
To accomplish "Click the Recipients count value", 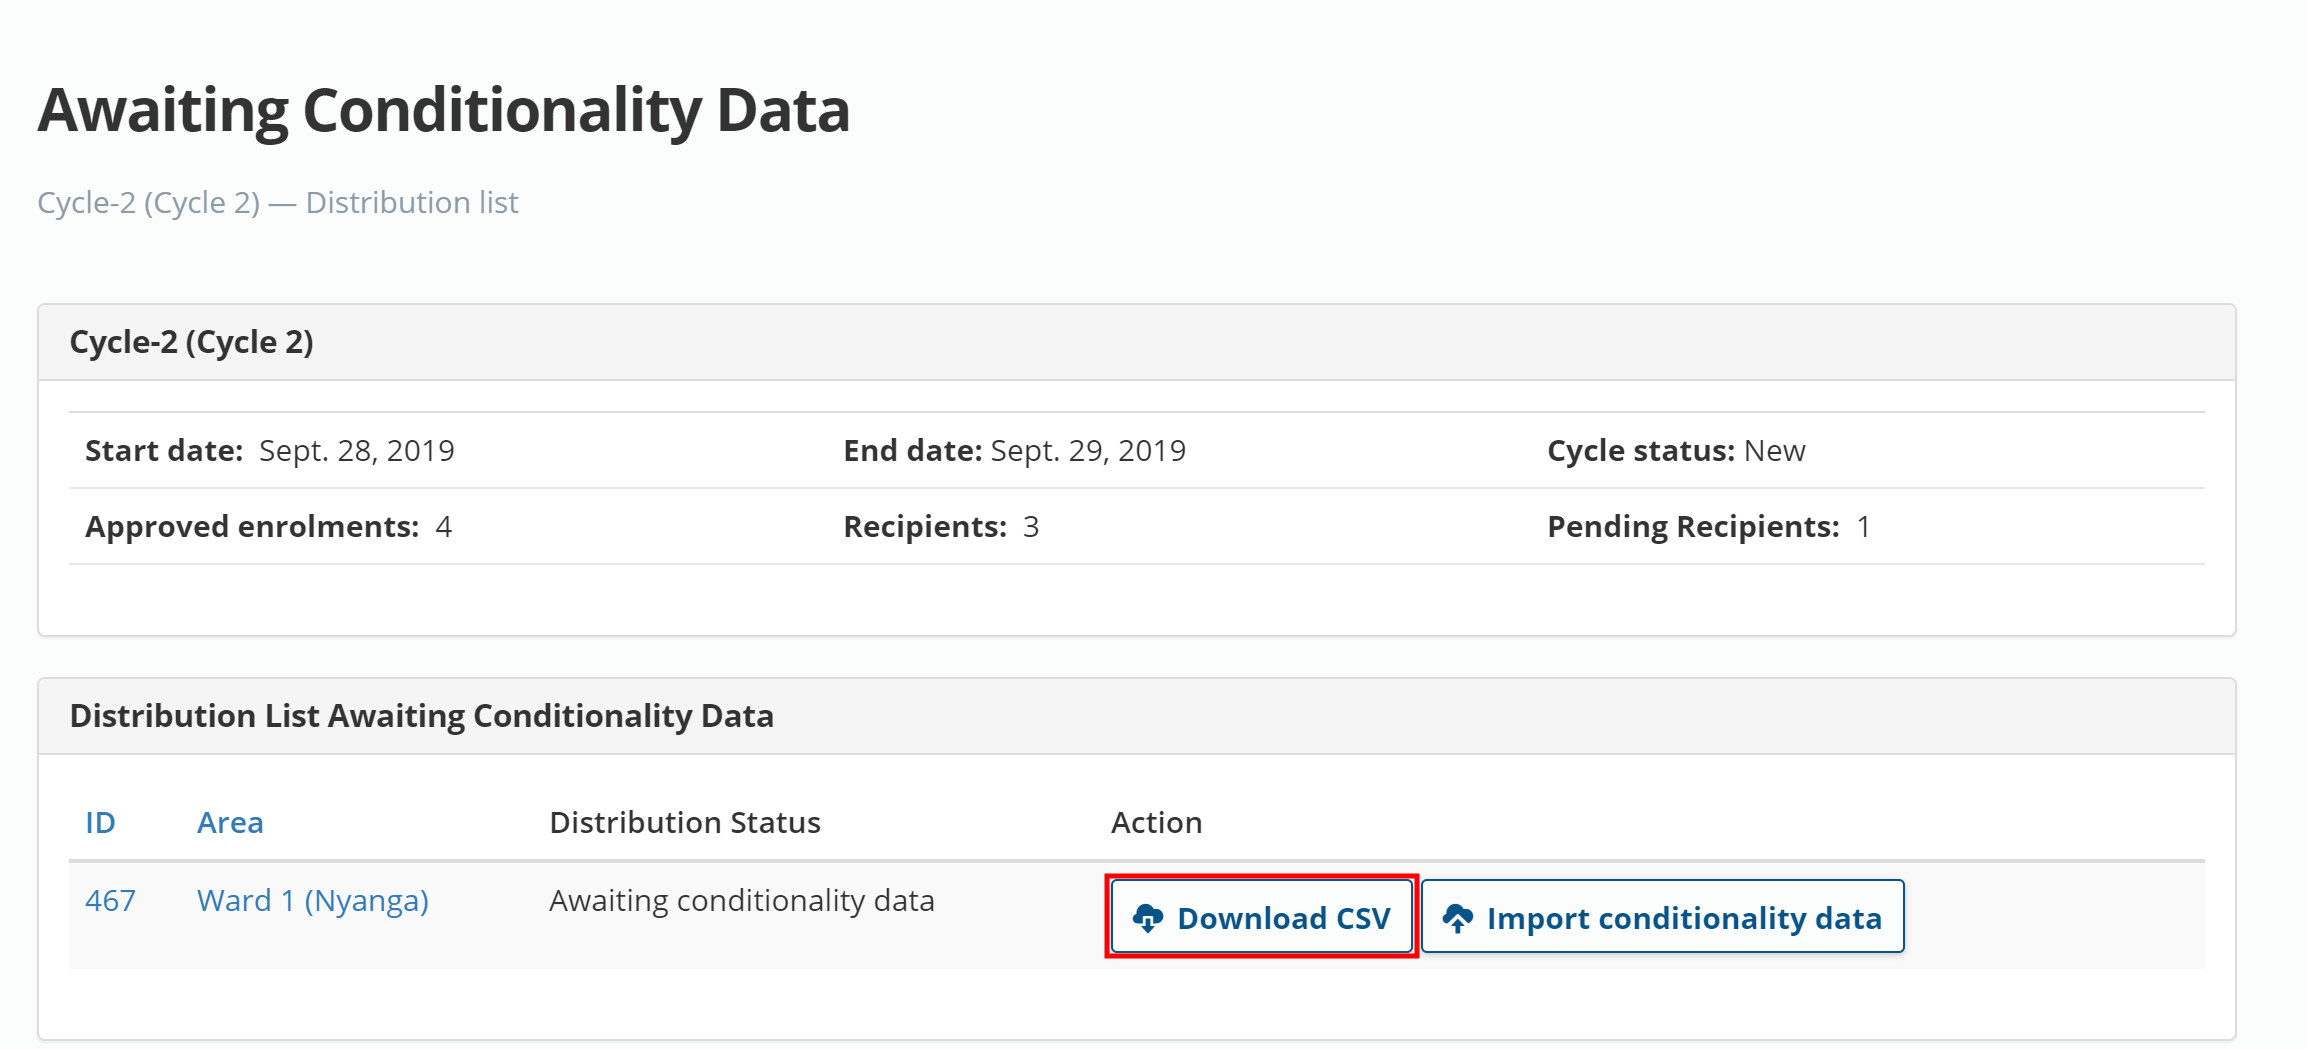I will point(1031,526).
